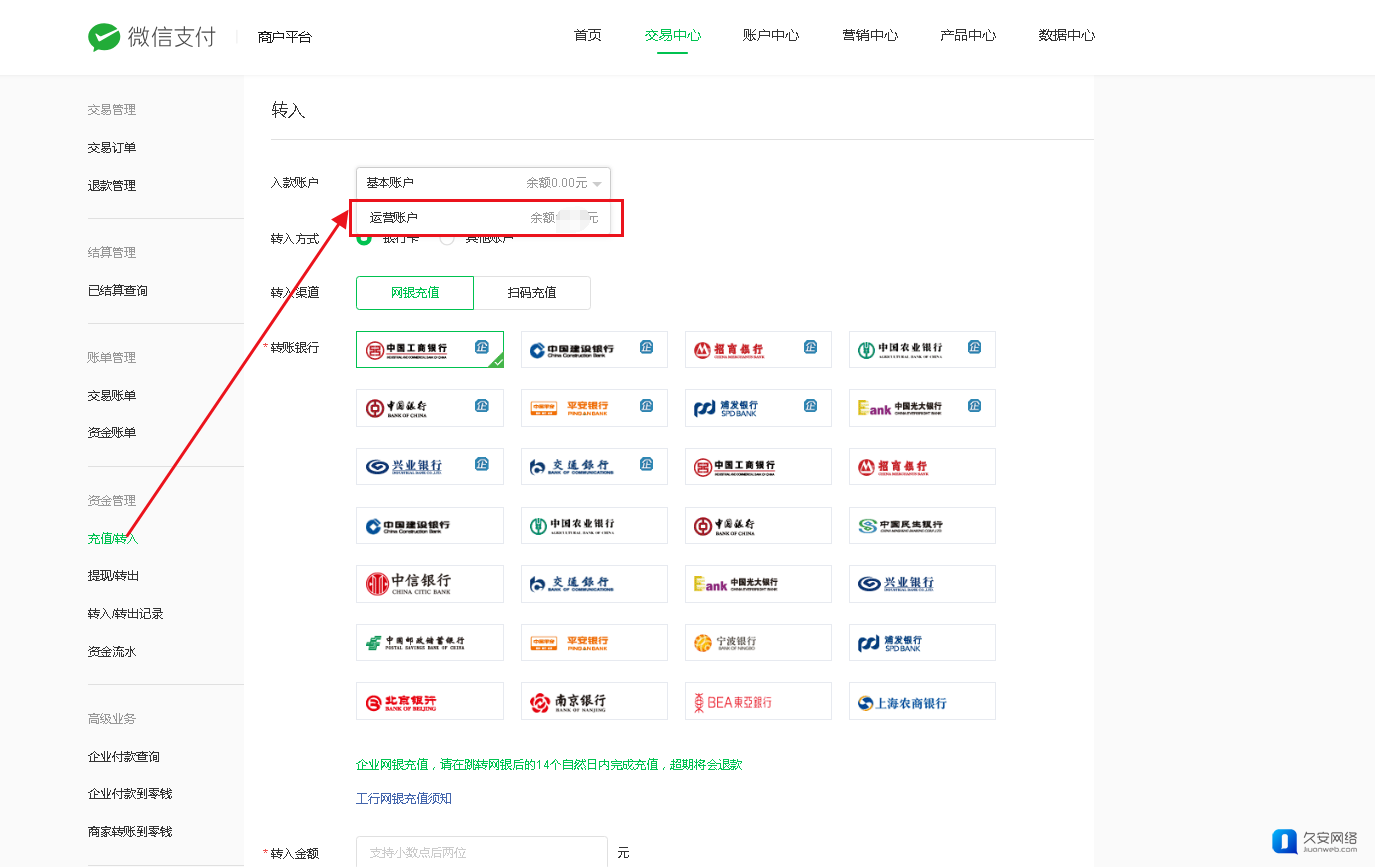The image size is (1375, 867).
Task: Select personal 中国工商银行 without 企 badge
Action: 758,466
